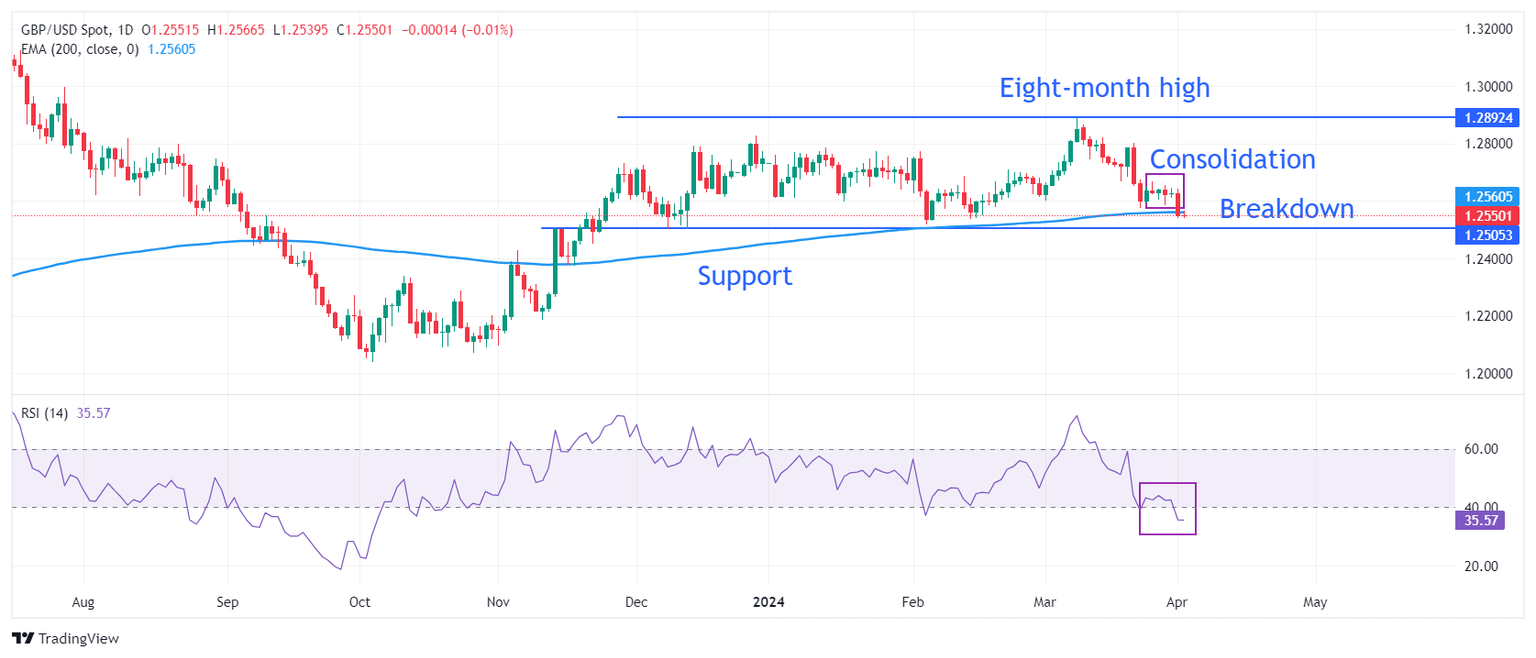Viewport: 1536px width, 658px height.
Task: Click the purple 35.57 RSI value tag
Action: (x=1477, y=520)
